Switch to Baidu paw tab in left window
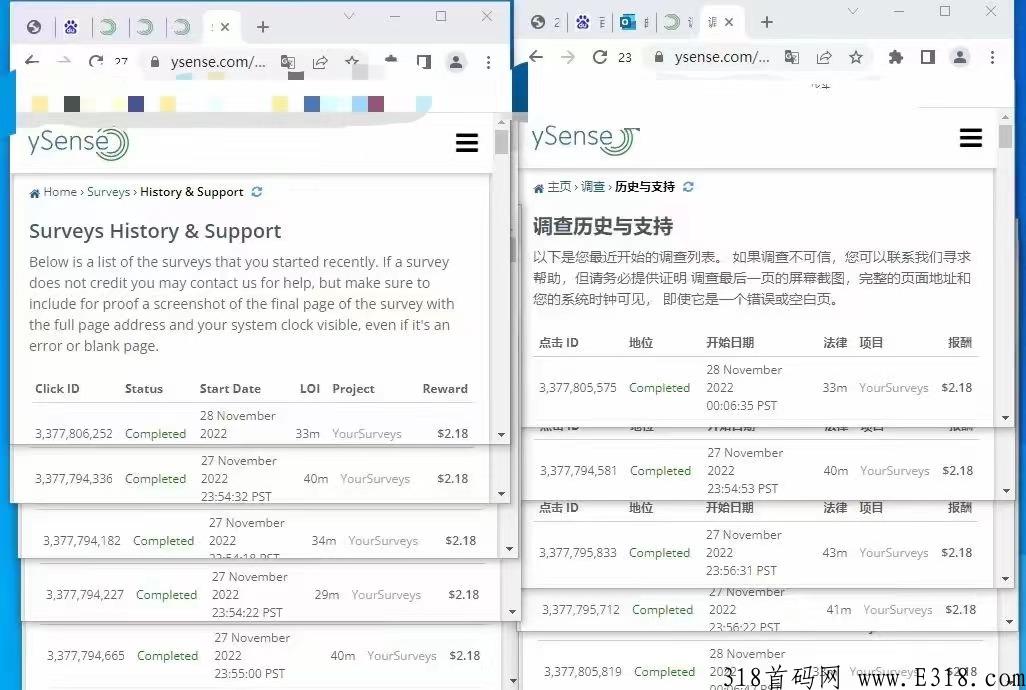The height and width of the screenshot is (690, 1026). (71, 27)
